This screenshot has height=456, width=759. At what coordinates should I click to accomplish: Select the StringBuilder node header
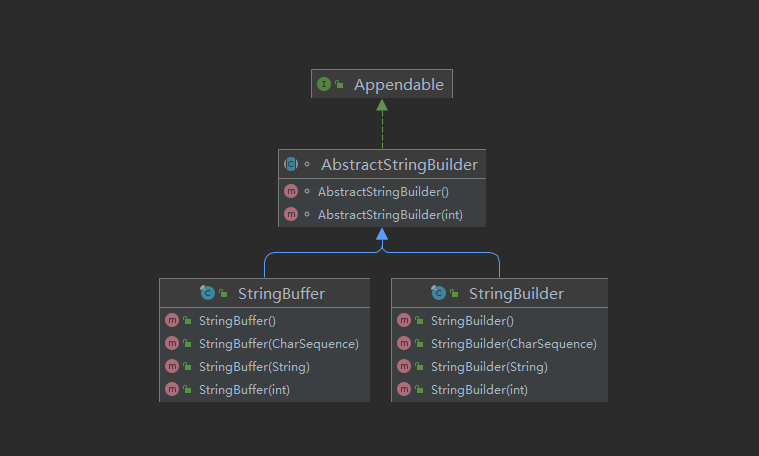coord(500,293)
